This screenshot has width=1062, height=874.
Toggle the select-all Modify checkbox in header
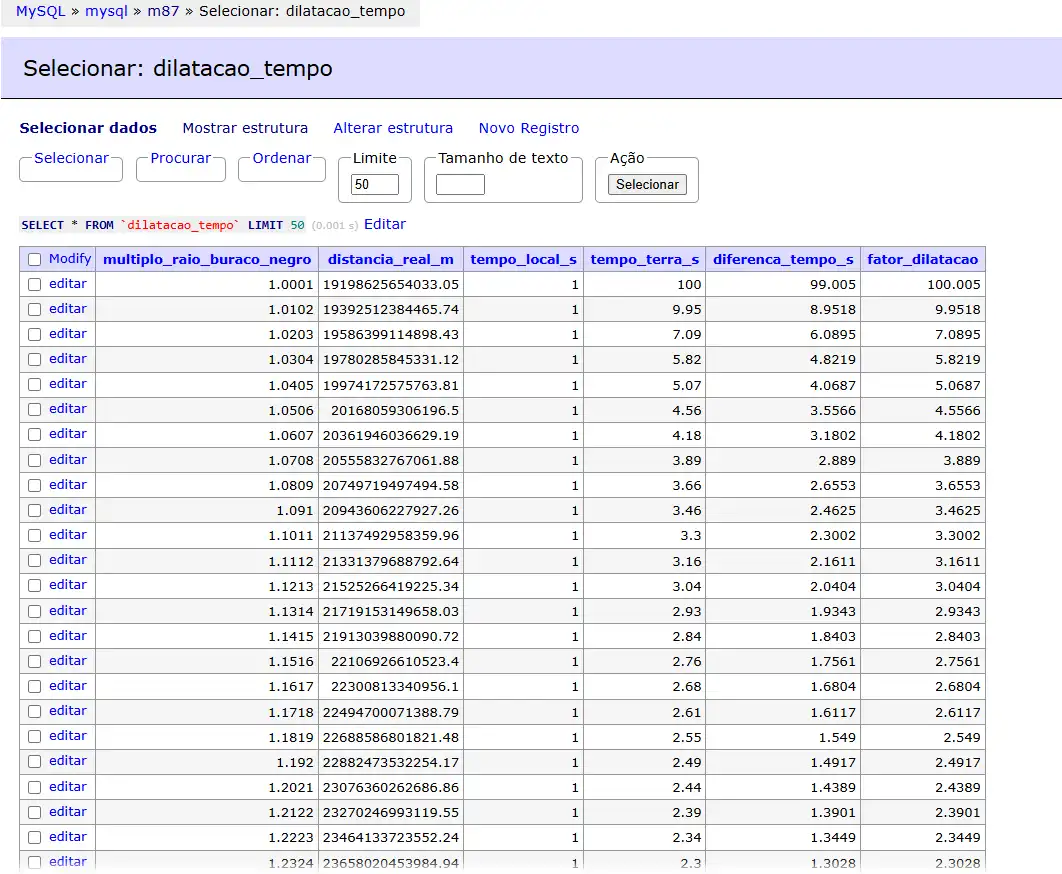35,259
